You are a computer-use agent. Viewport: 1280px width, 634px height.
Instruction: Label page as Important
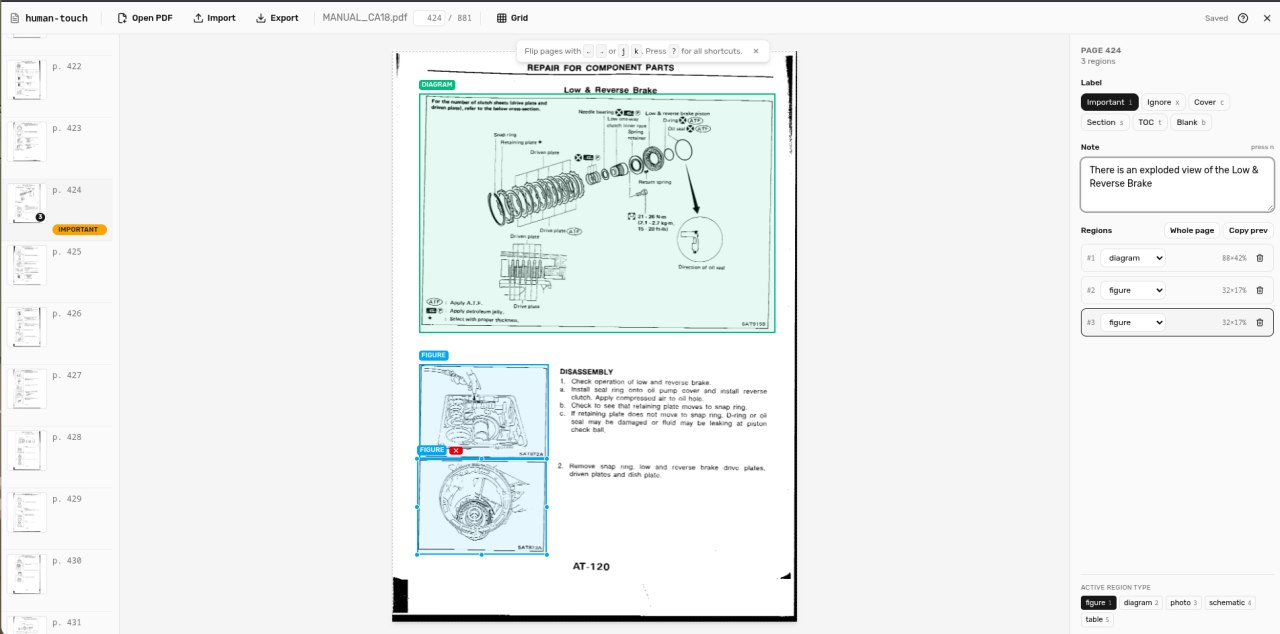(x=1110, y=102)
